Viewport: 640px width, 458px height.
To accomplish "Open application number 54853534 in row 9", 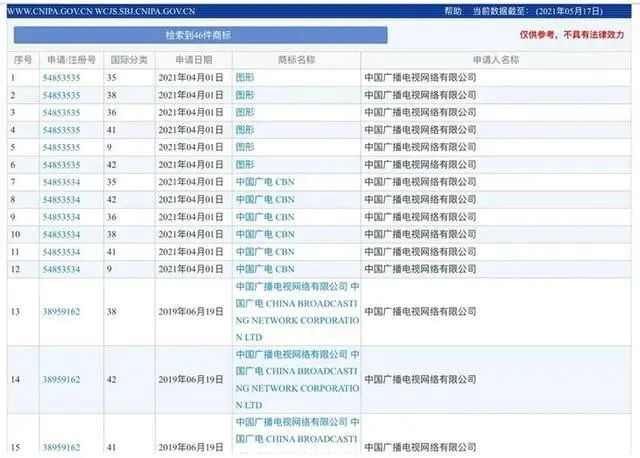I will 61,217.
